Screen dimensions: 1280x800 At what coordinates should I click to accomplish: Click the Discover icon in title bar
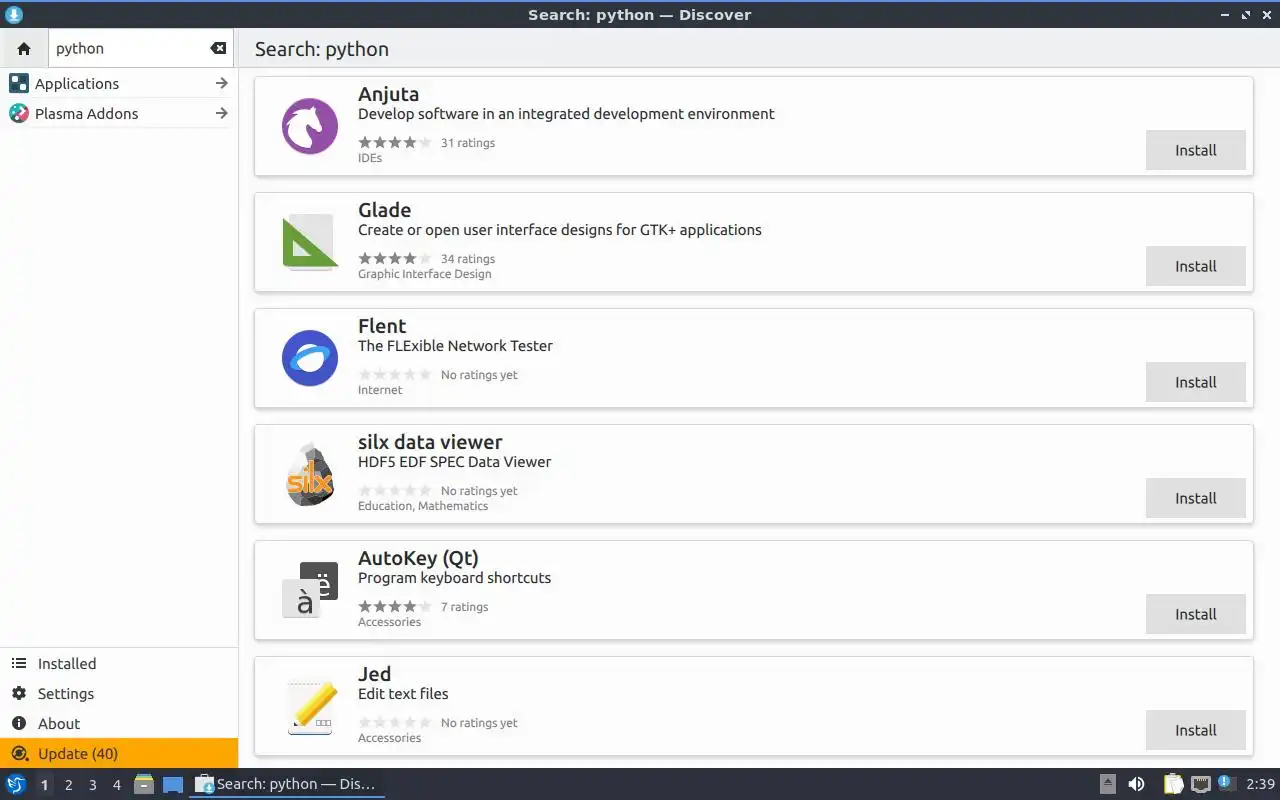tap(14, 14)
